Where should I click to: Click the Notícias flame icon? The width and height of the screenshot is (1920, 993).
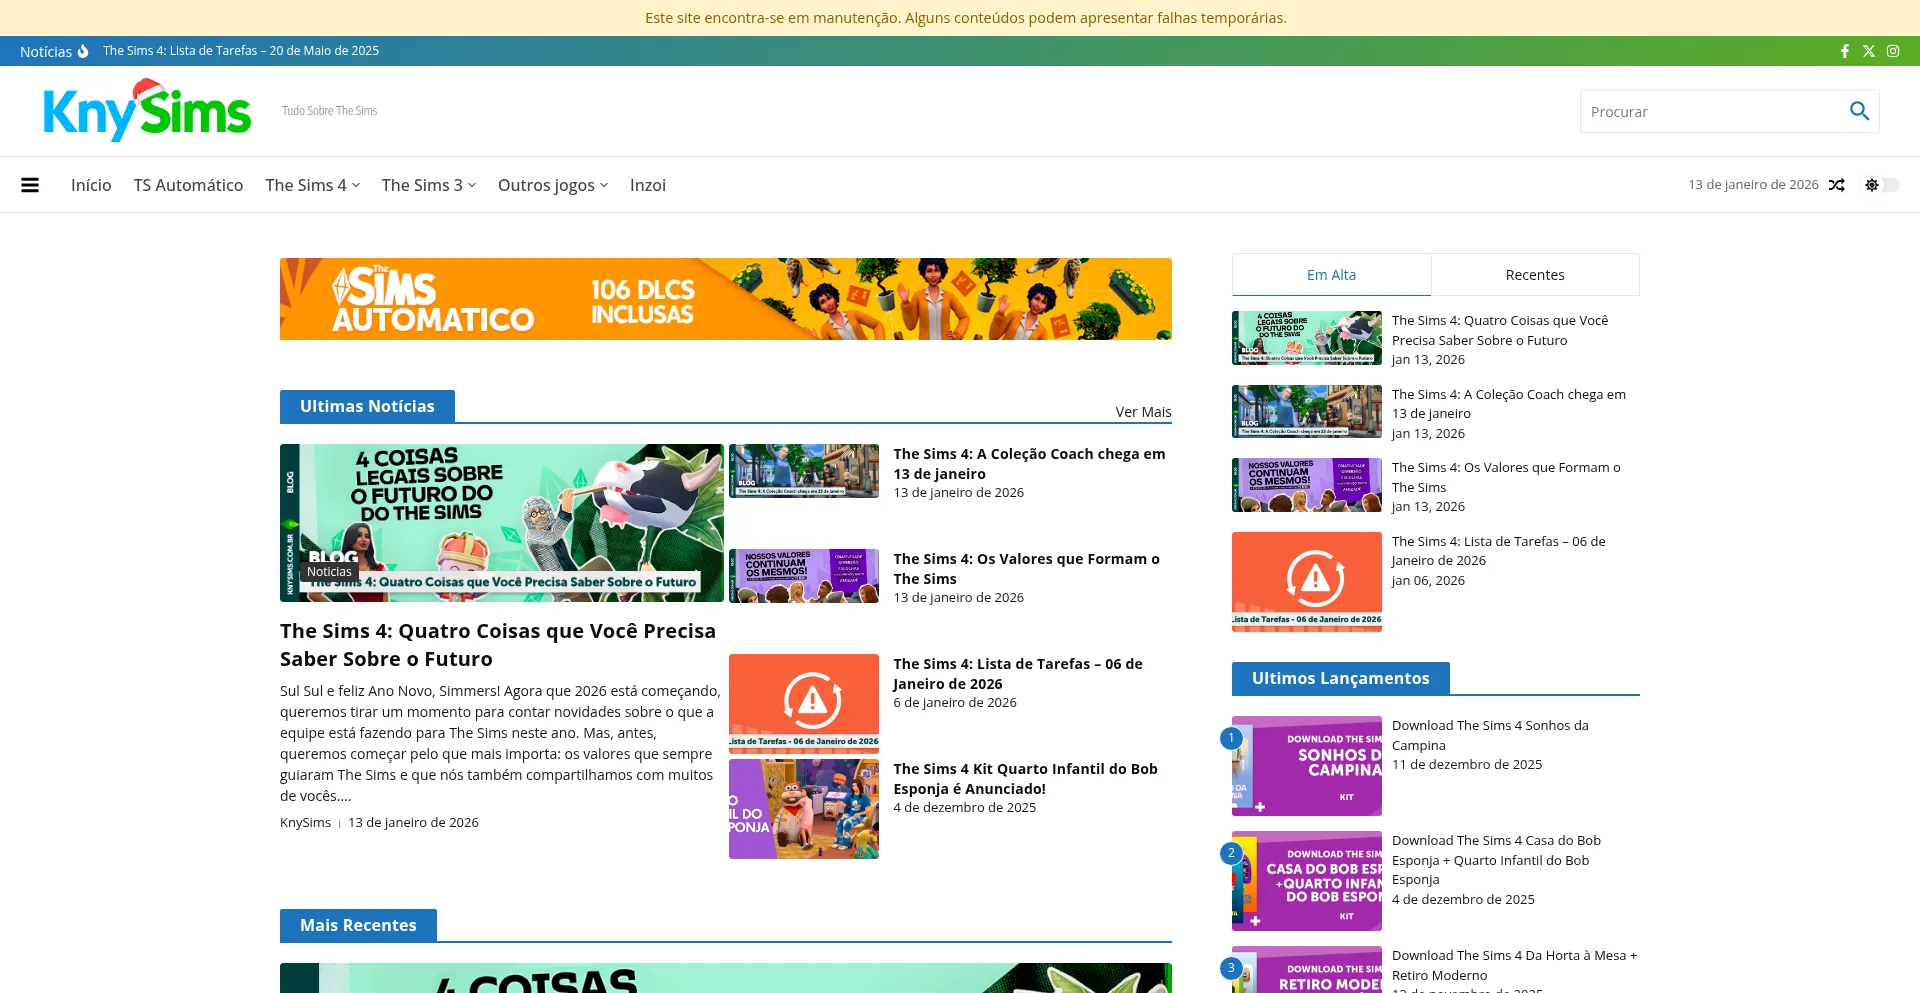(x=83, y=51)
